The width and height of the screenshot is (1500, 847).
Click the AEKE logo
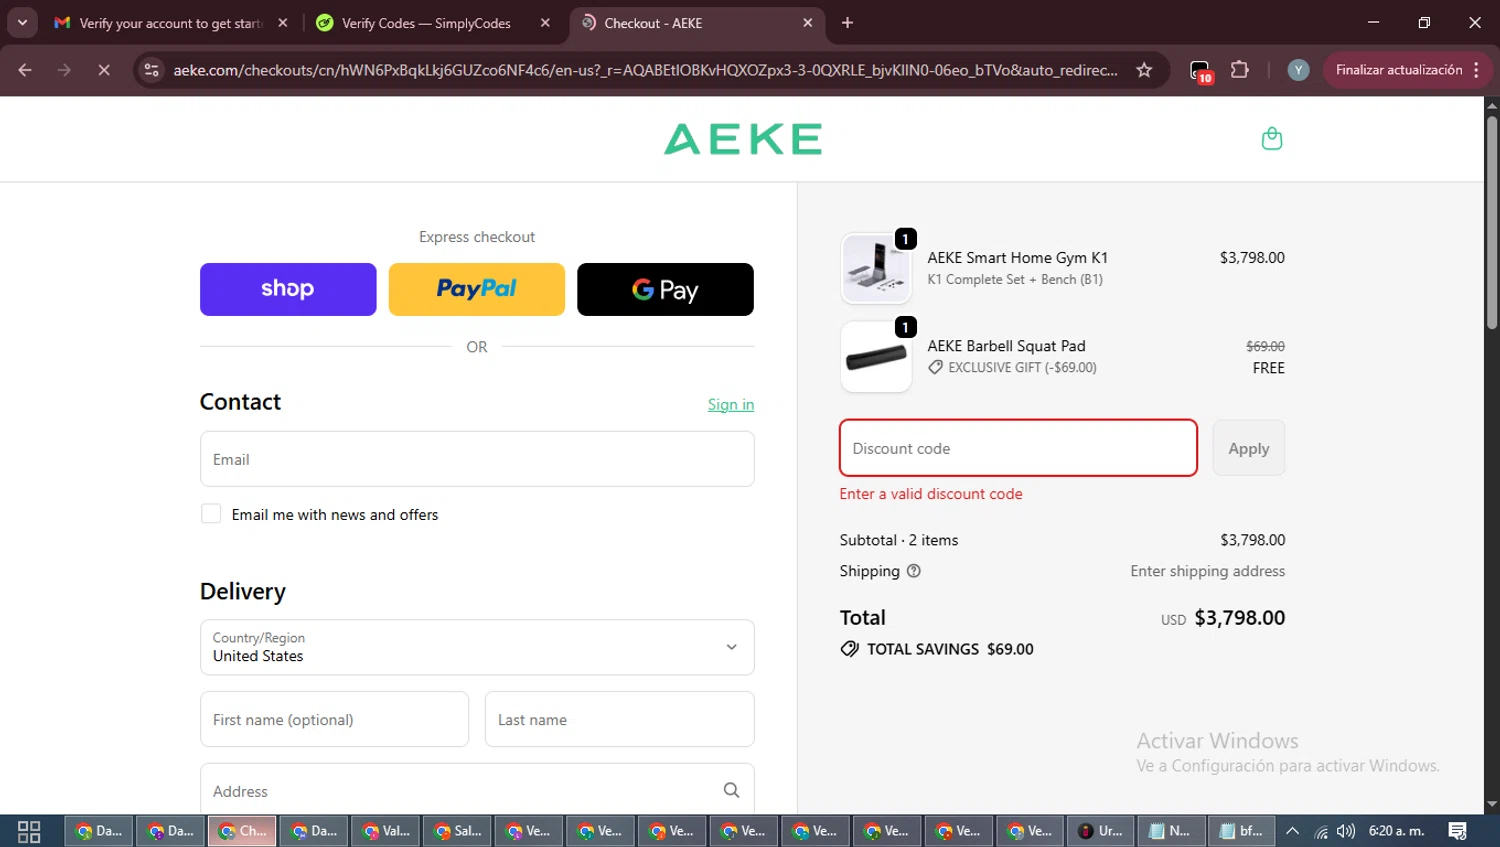click(x=743, y=139)
